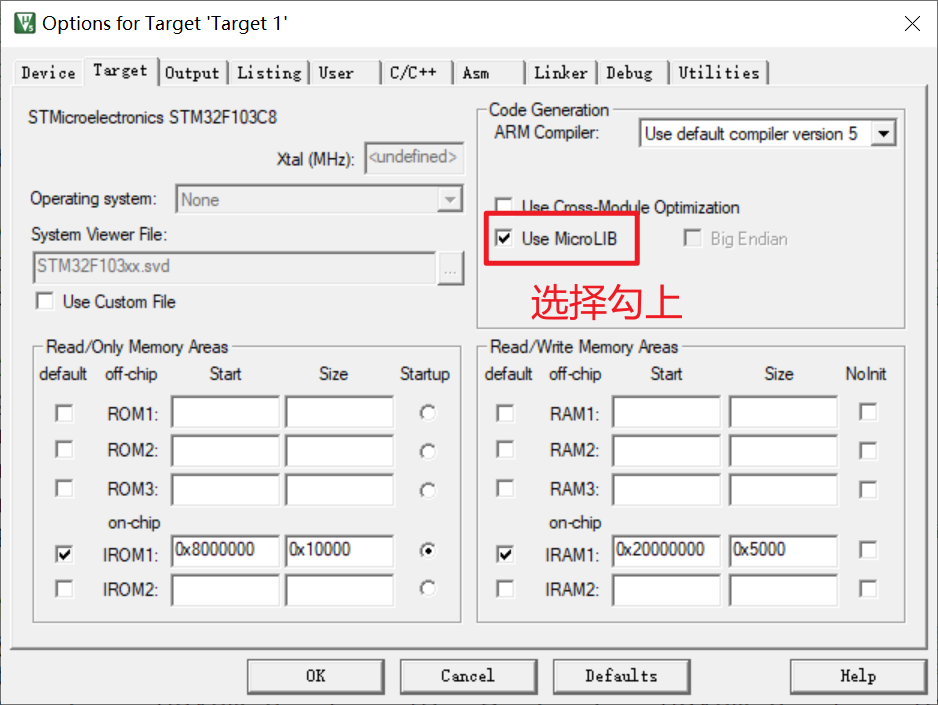Check the RAM3 default checkbox

click(505, 489)
